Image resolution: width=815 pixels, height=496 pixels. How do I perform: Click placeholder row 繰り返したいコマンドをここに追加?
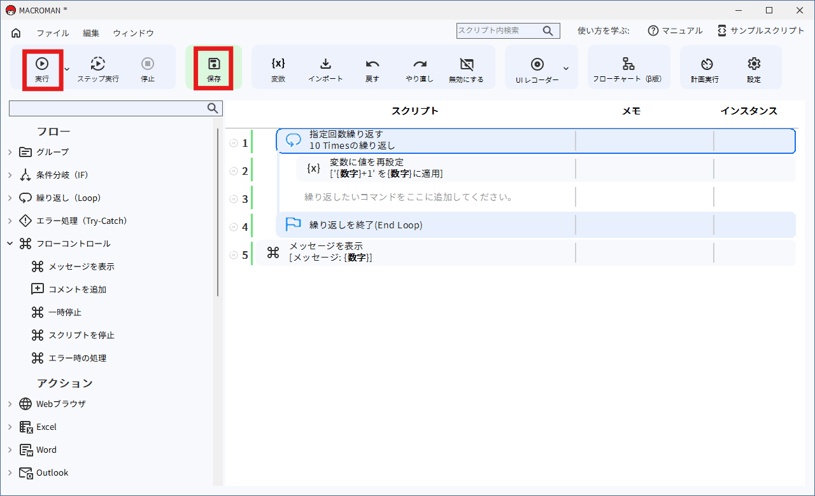[x=409, y=197]
